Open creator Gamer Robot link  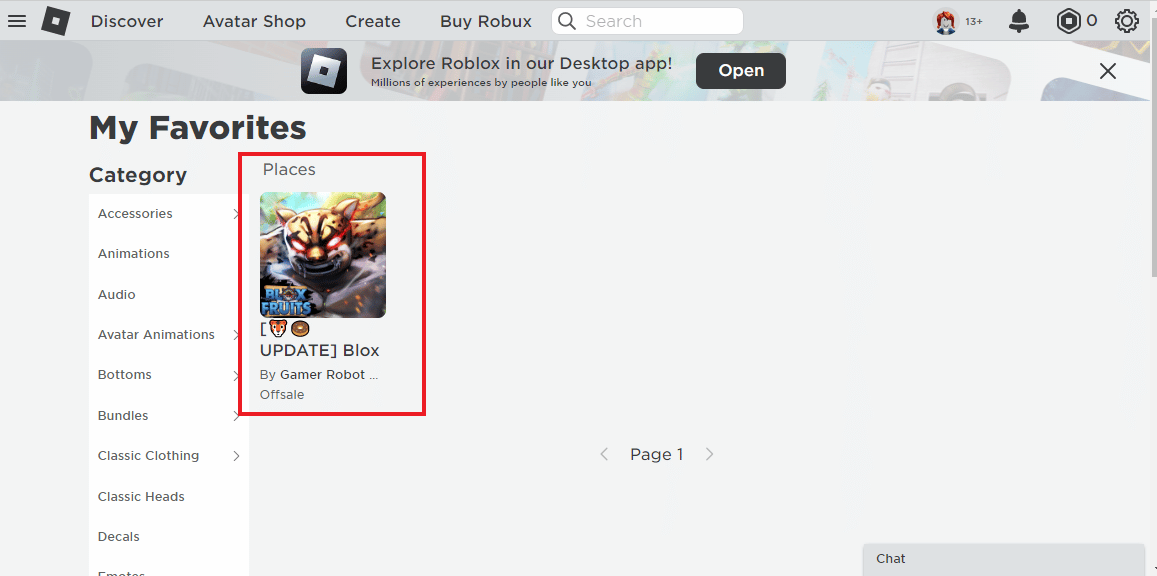tap(328, 375)
